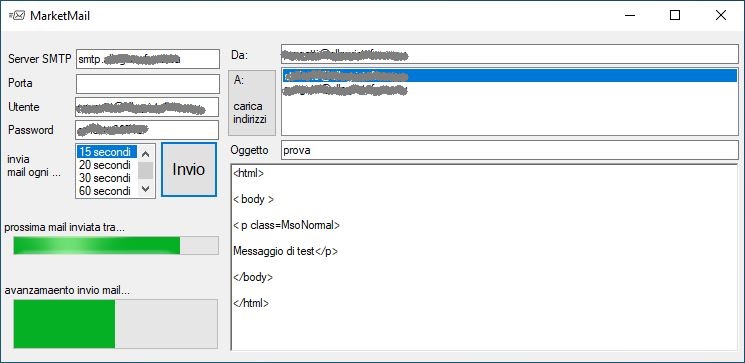Screen dimensions: 745x363
Task: Select 15 secondi in interval list
Action: pyautogui.click(x=107, y=152)
